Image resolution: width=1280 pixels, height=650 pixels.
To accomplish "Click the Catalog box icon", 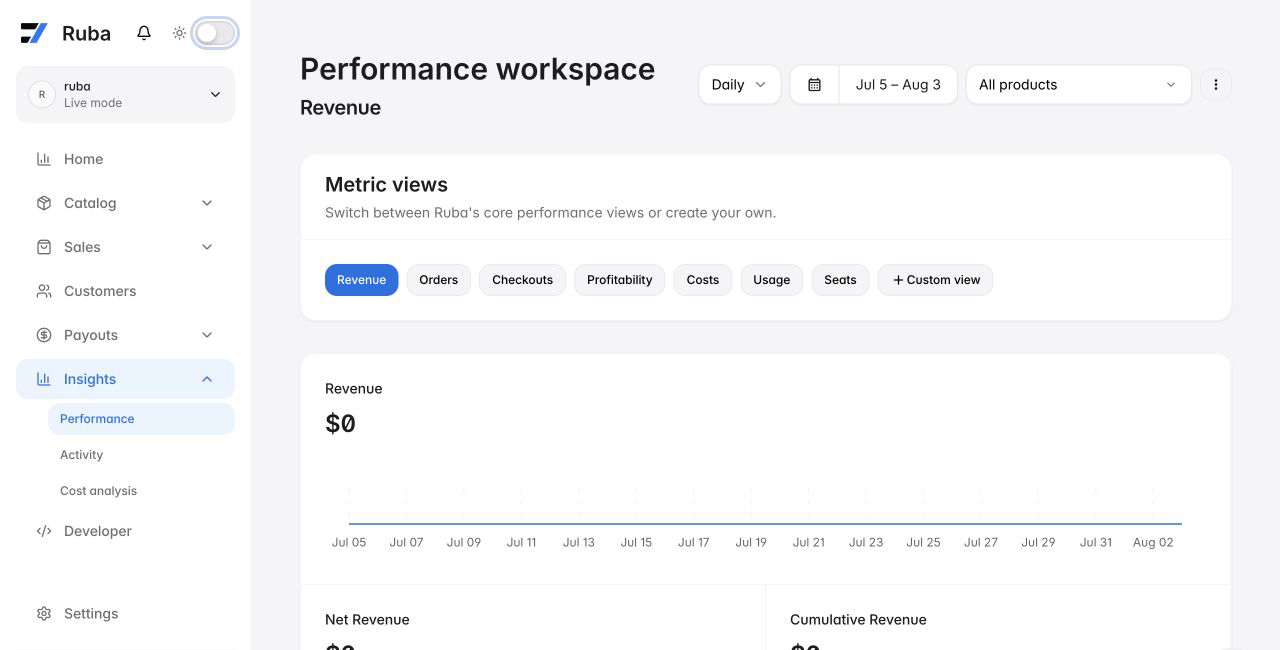I will pos(44,203).
